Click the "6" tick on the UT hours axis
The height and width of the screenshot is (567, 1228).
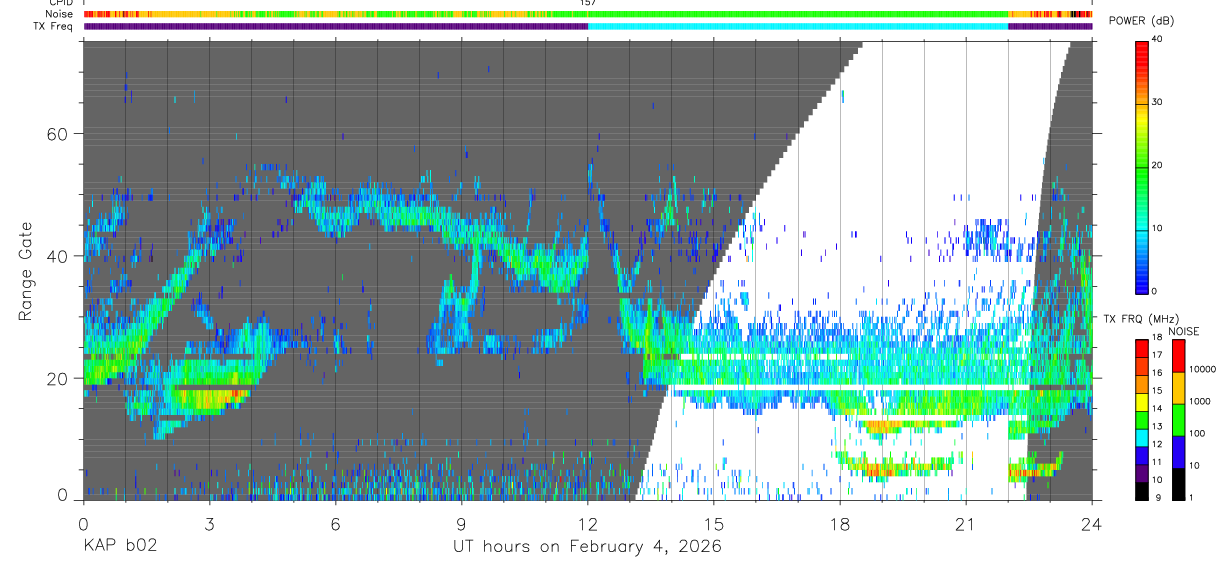(x=335, y=524)
